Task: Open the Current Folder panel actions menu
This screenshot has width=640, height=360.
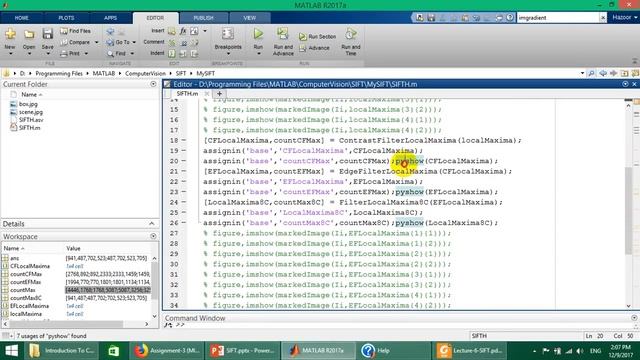Action: pos(153,84)
